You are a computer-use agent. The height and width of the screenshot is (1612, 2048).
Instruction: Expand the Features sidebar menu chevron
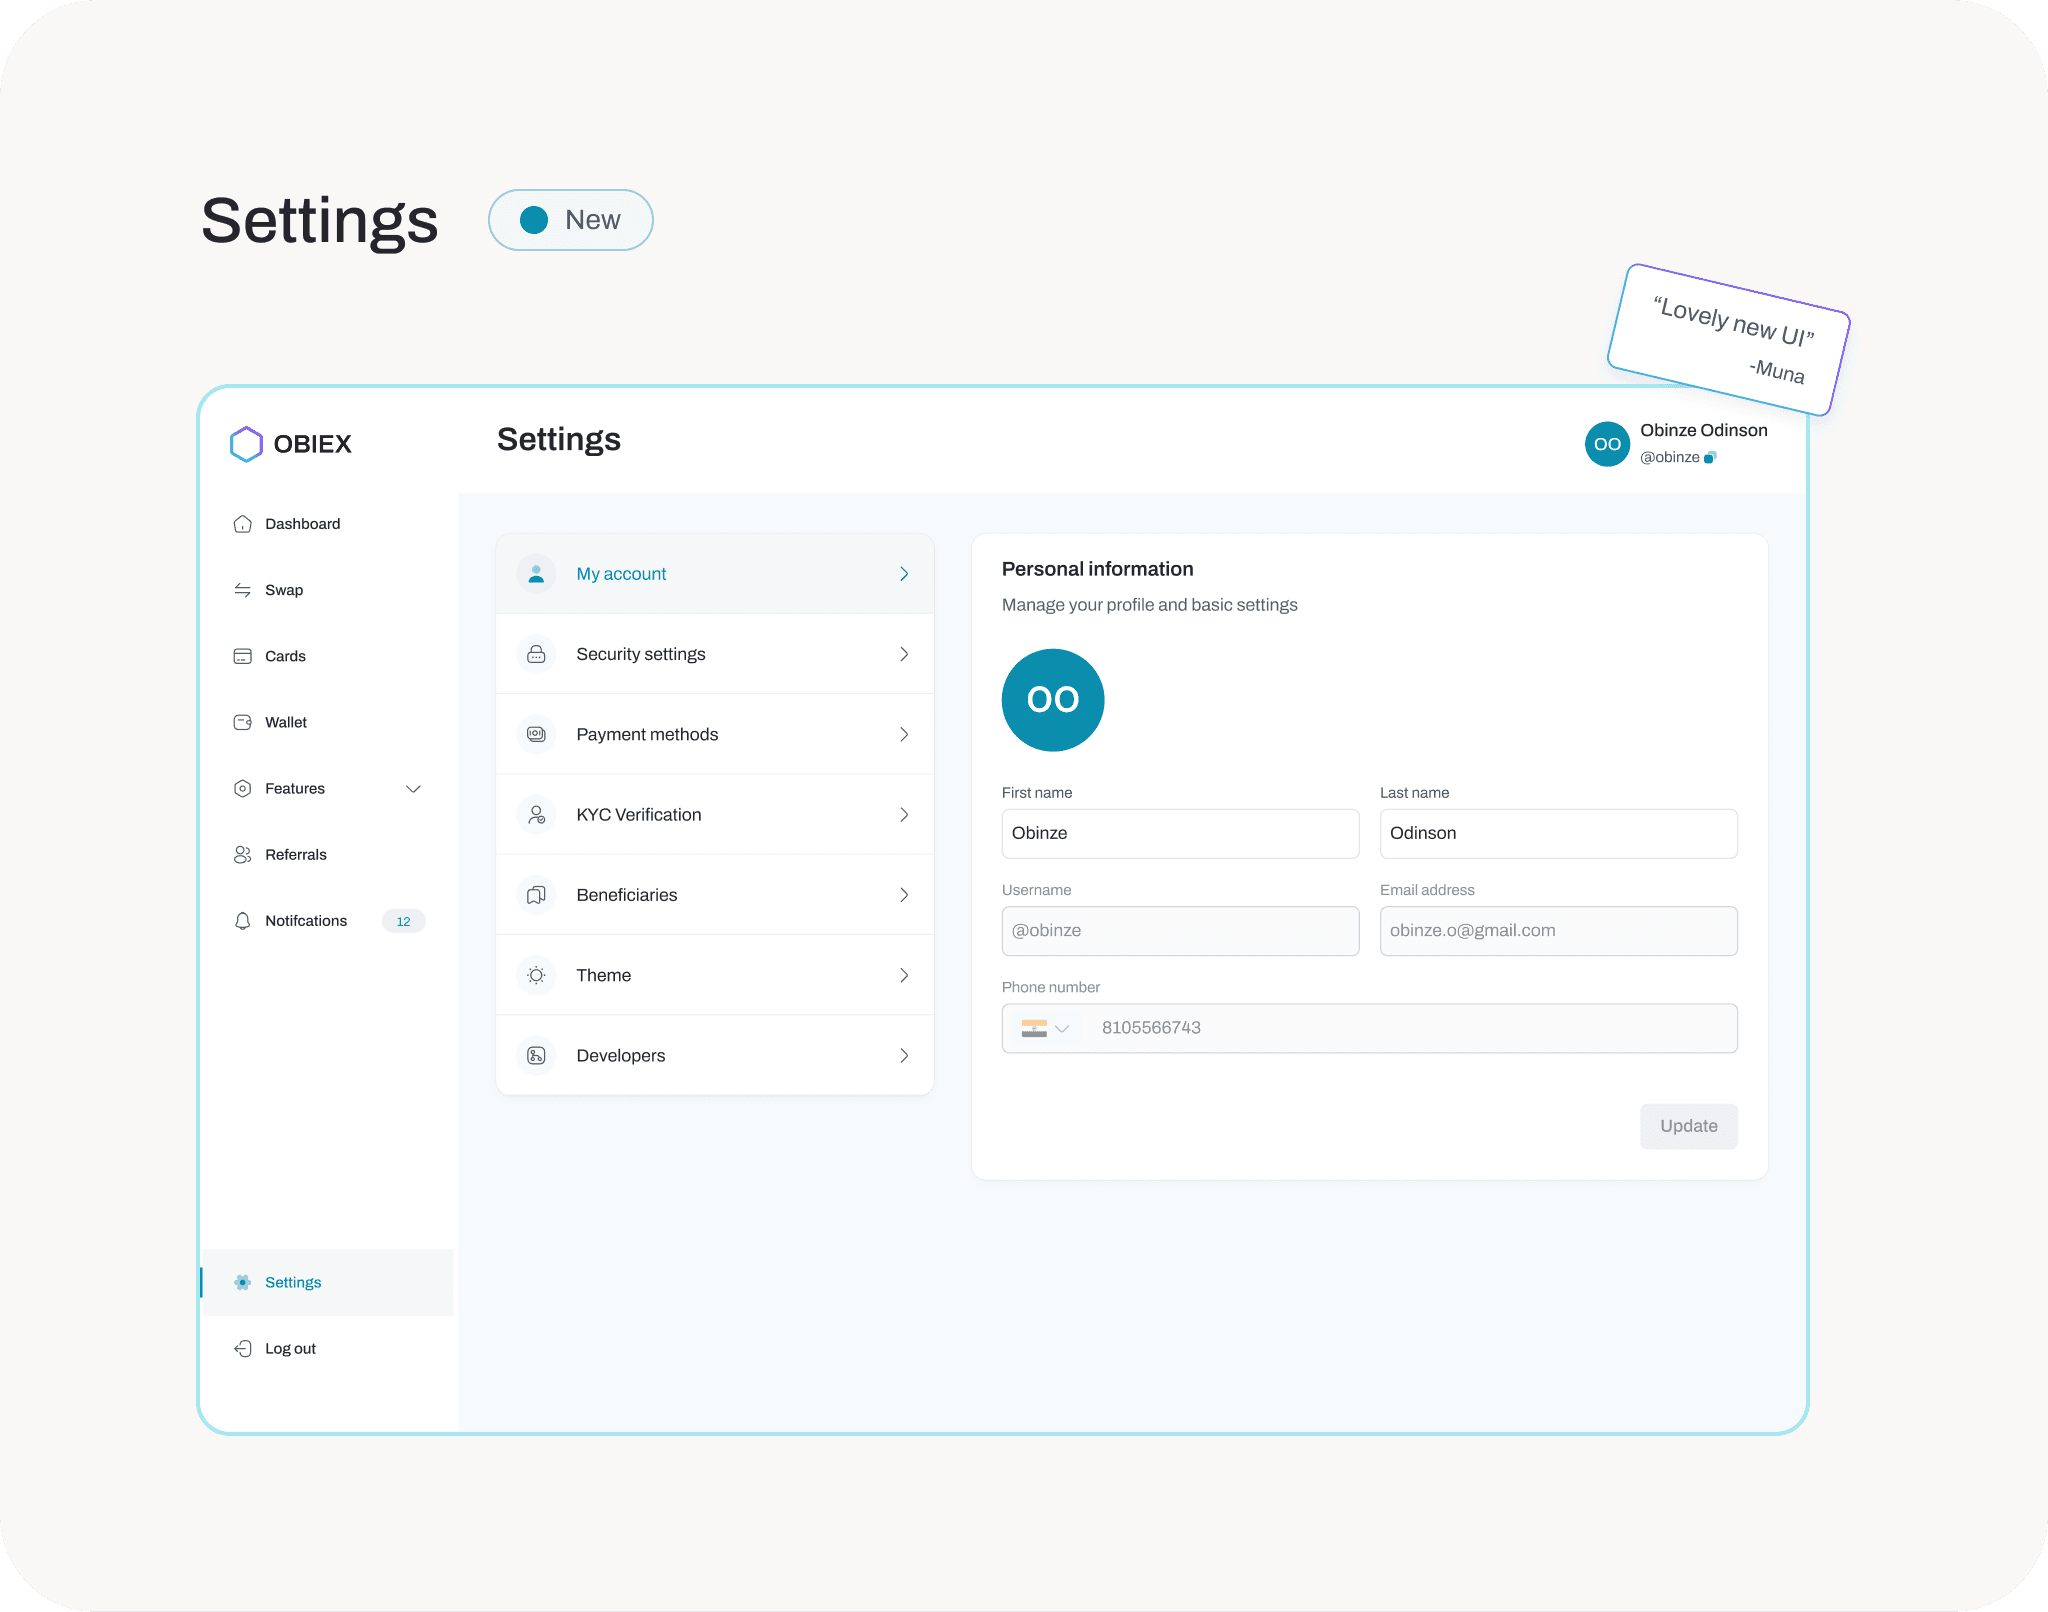tap(413, 789)
